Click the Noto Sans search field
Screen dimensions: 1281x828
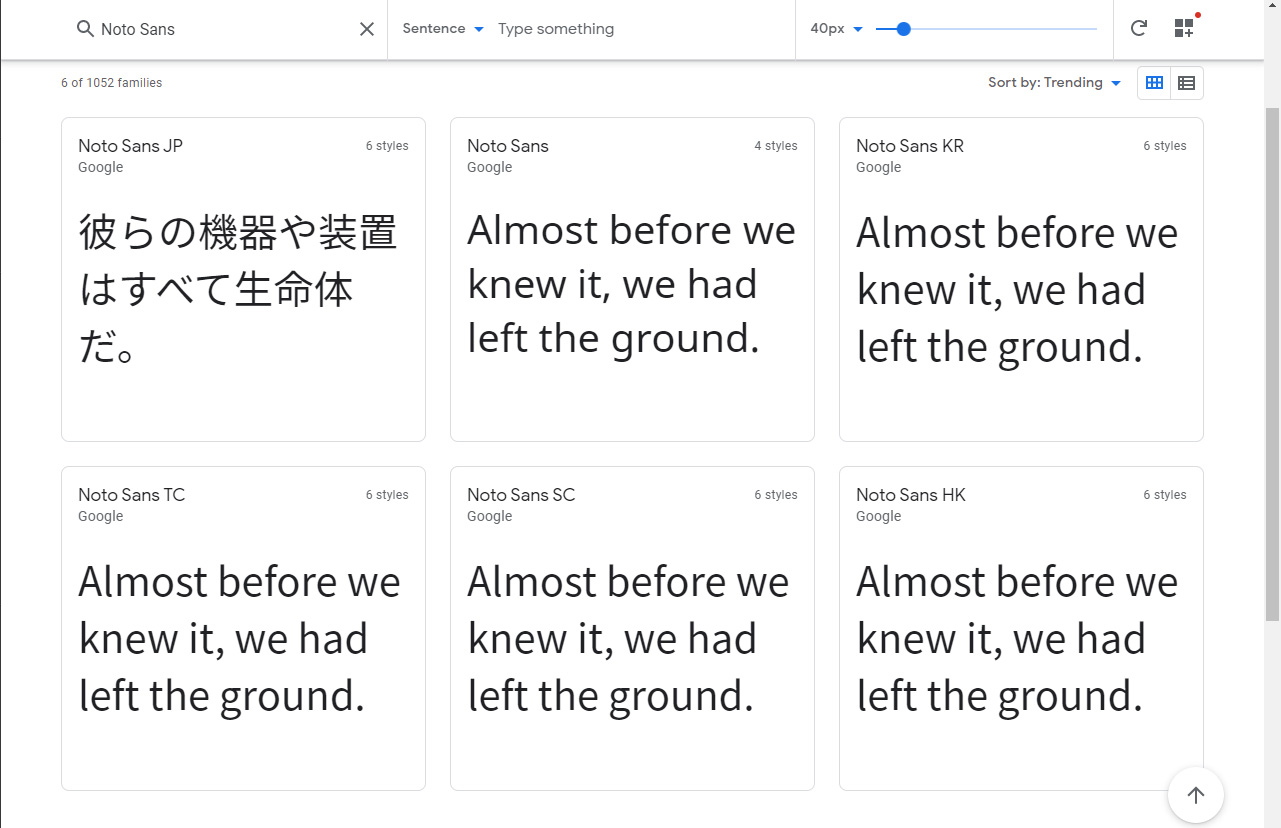[x=226, y=29]
